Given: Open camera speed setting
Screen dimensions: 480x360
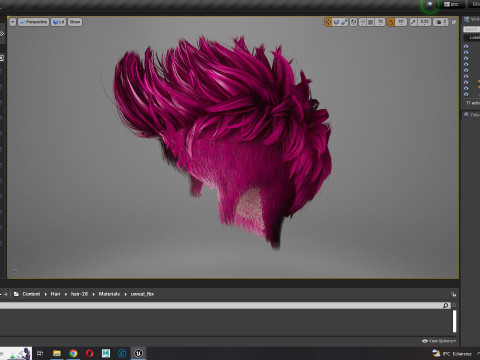Looking at the screenshot, I should pos(441,22).
